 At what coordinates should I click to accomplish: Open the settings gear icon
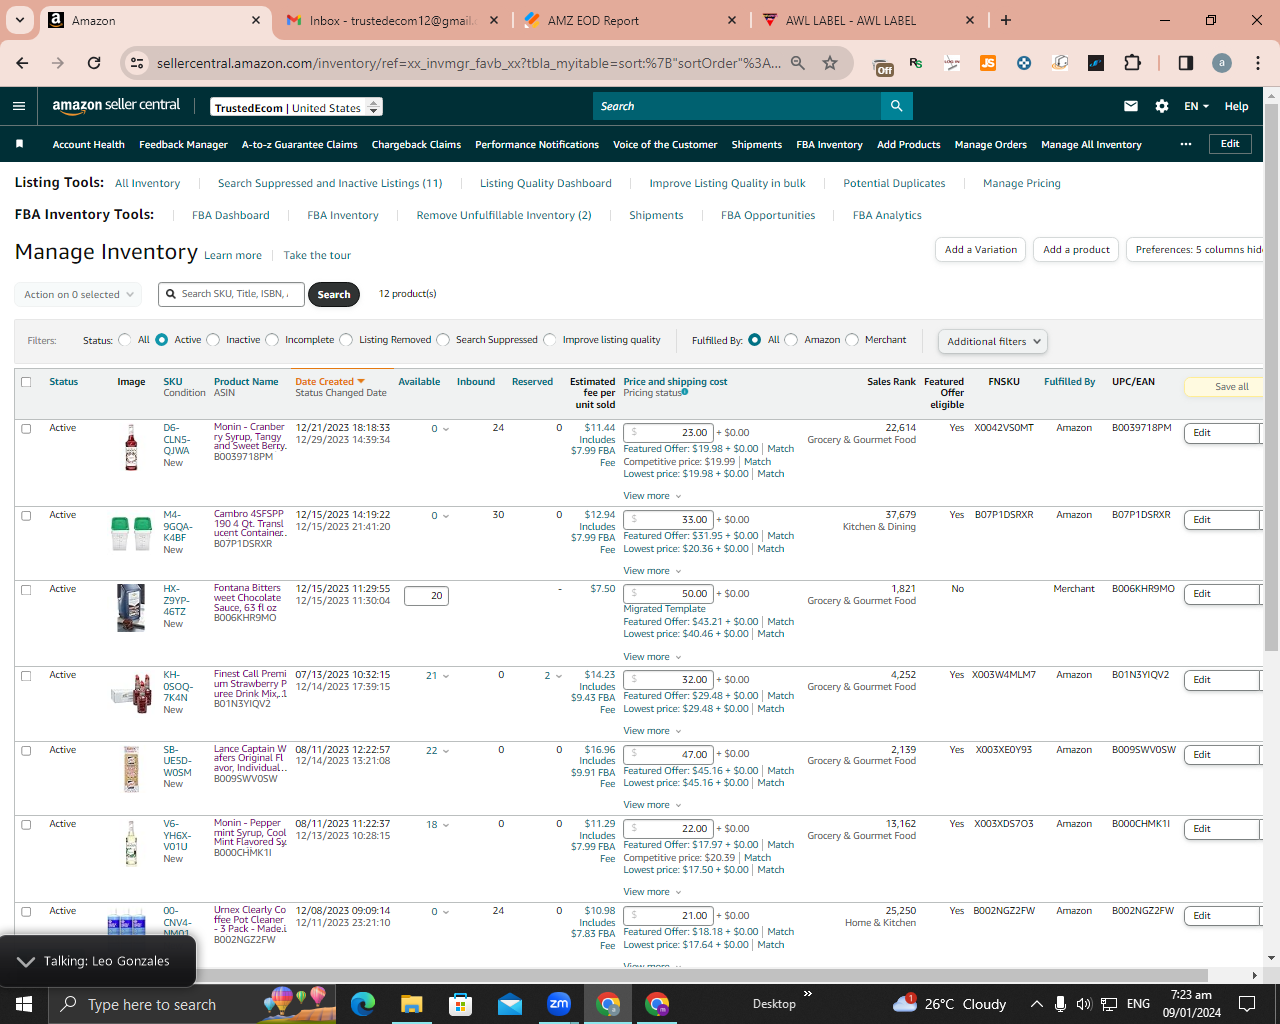pos(1162,106)
